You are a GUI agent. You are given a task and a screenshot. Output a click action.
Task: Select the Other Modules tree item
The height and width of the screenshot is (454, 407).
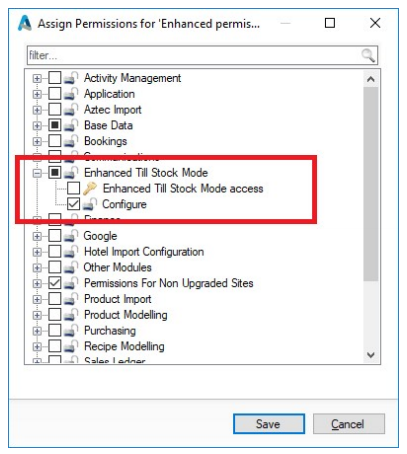[x=117, y=267]
